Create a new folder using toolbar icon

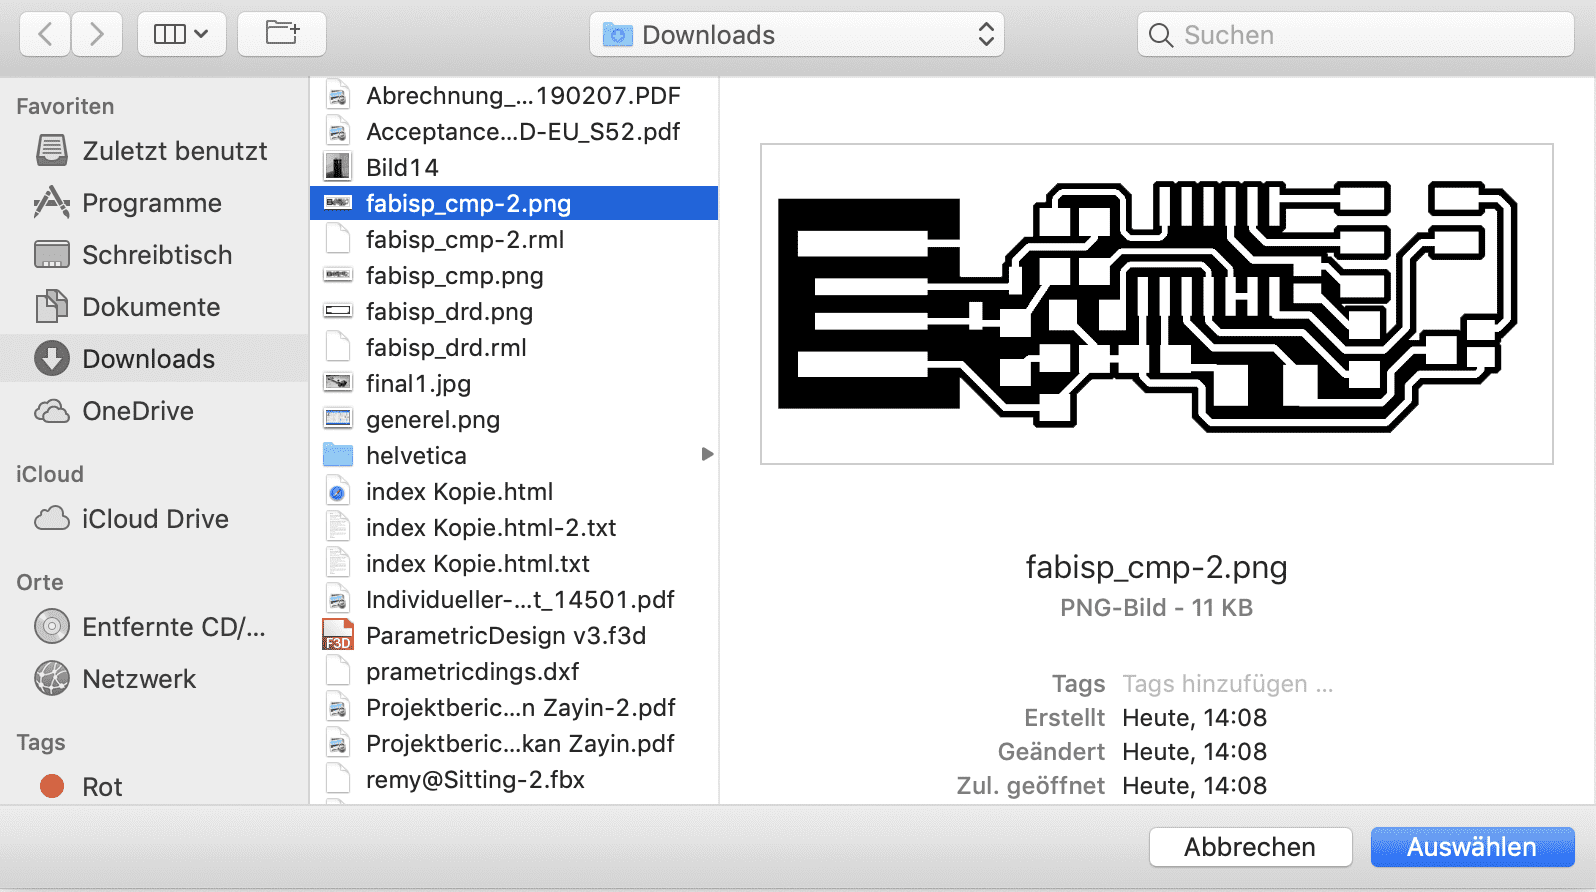point(282,35)
